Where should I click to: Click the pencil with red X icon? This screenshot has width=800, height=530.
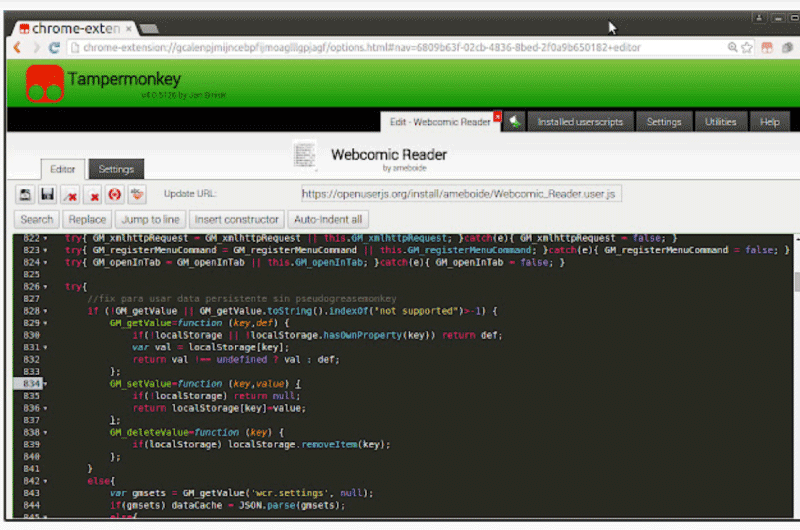pos(70,194)
